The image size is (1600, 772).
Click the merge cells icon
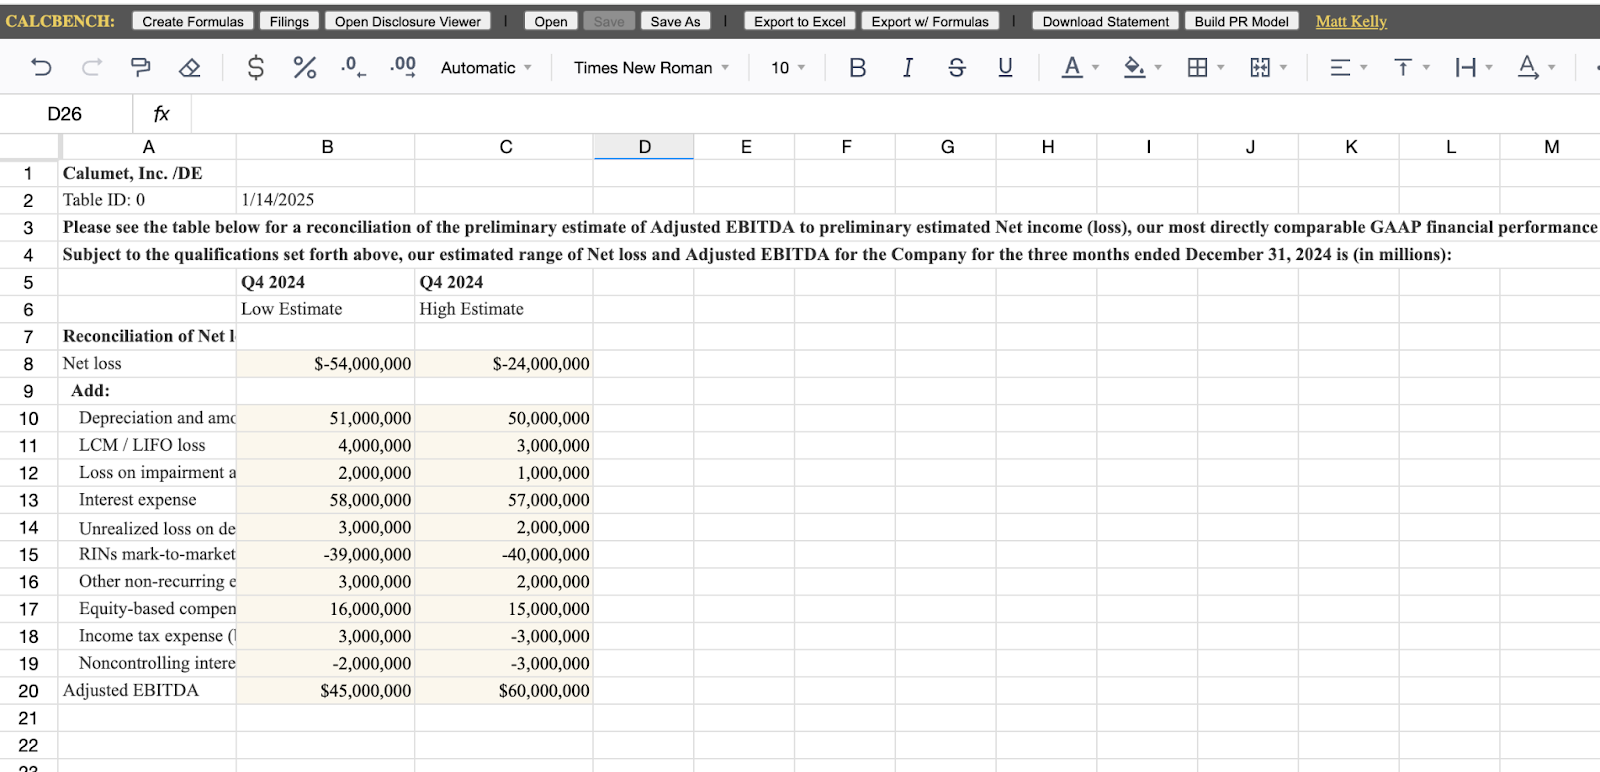[1260, 67]
